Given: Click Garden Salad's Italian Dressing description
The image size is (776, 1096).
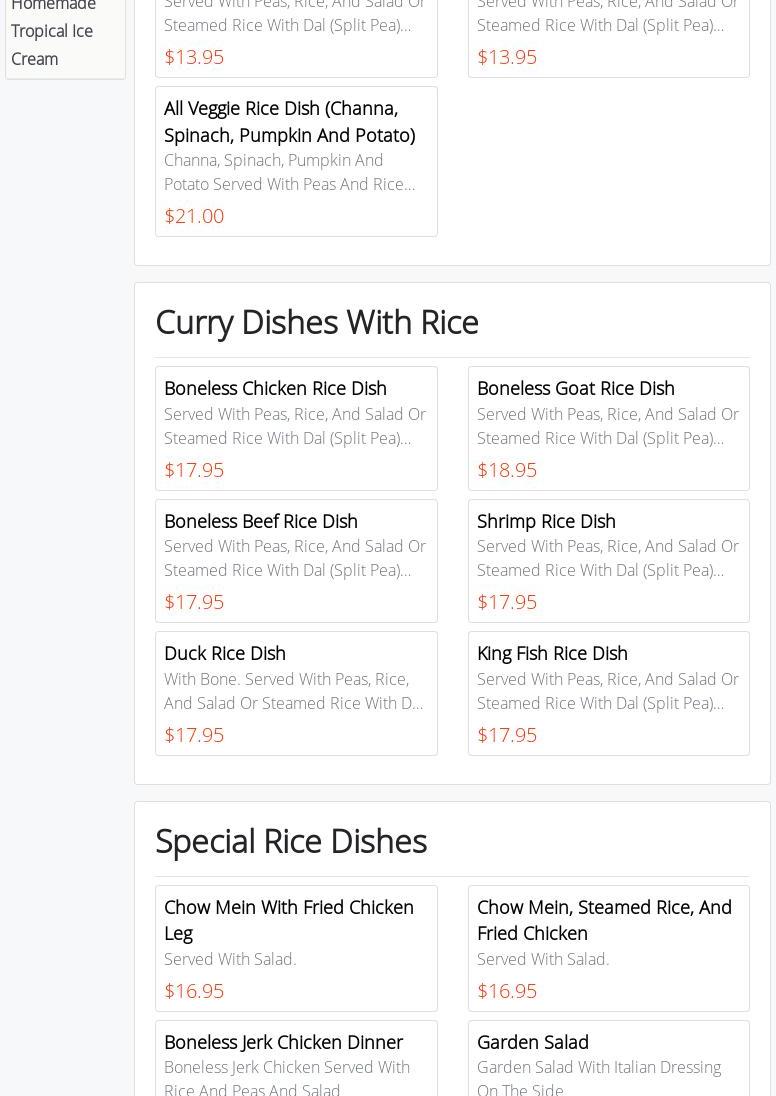Looking at the screenshot, I should 598,1078.
